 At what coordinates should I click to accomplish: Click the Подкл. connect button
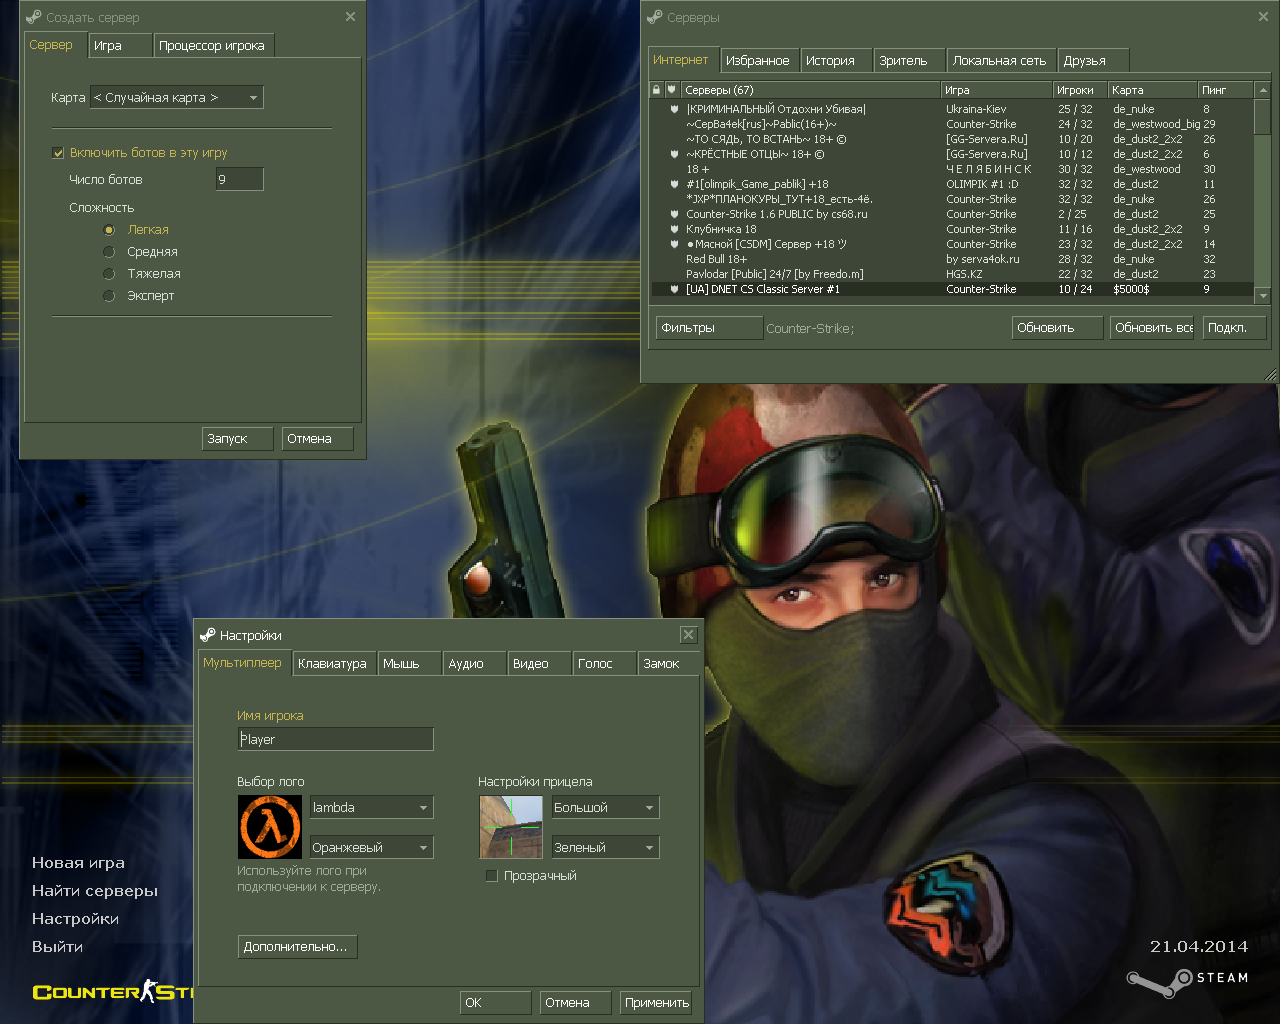tap(1234, 328)
